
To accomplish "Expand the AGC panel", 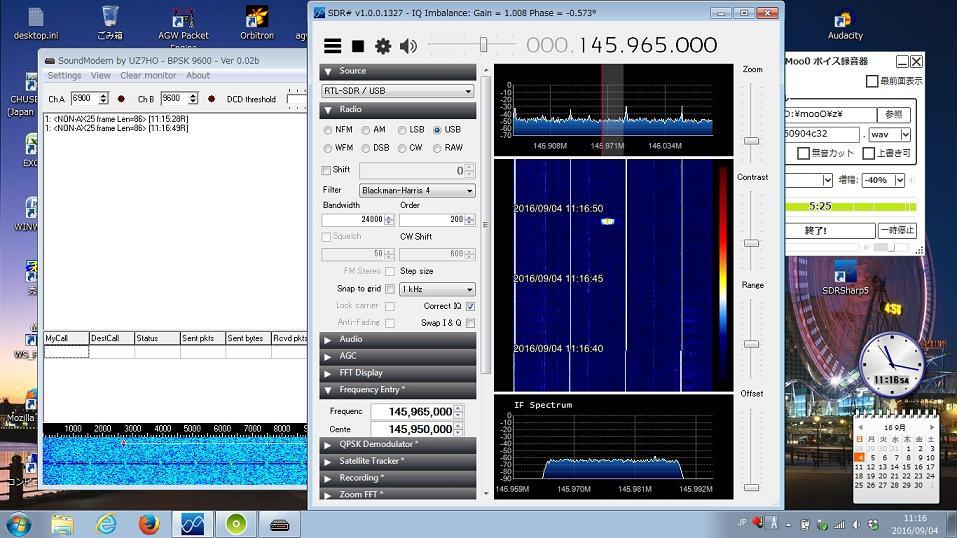I will coord(397,356).
